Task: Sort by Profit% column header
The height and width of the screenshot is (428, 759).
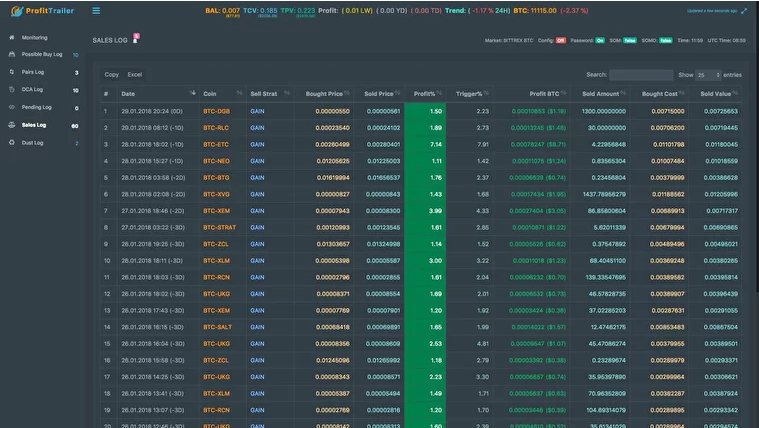Action: click(425, 94)
